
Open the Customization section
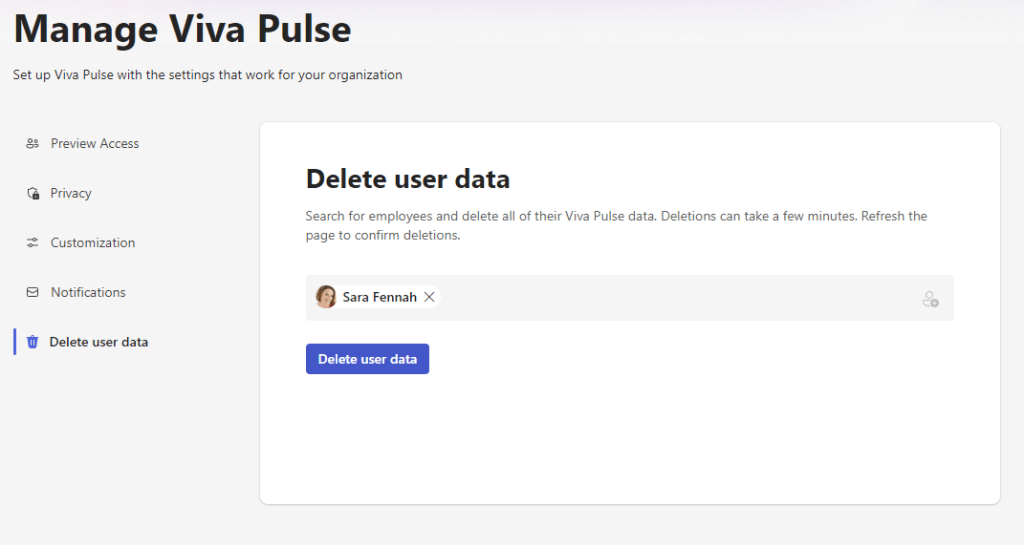coord(93,243)
